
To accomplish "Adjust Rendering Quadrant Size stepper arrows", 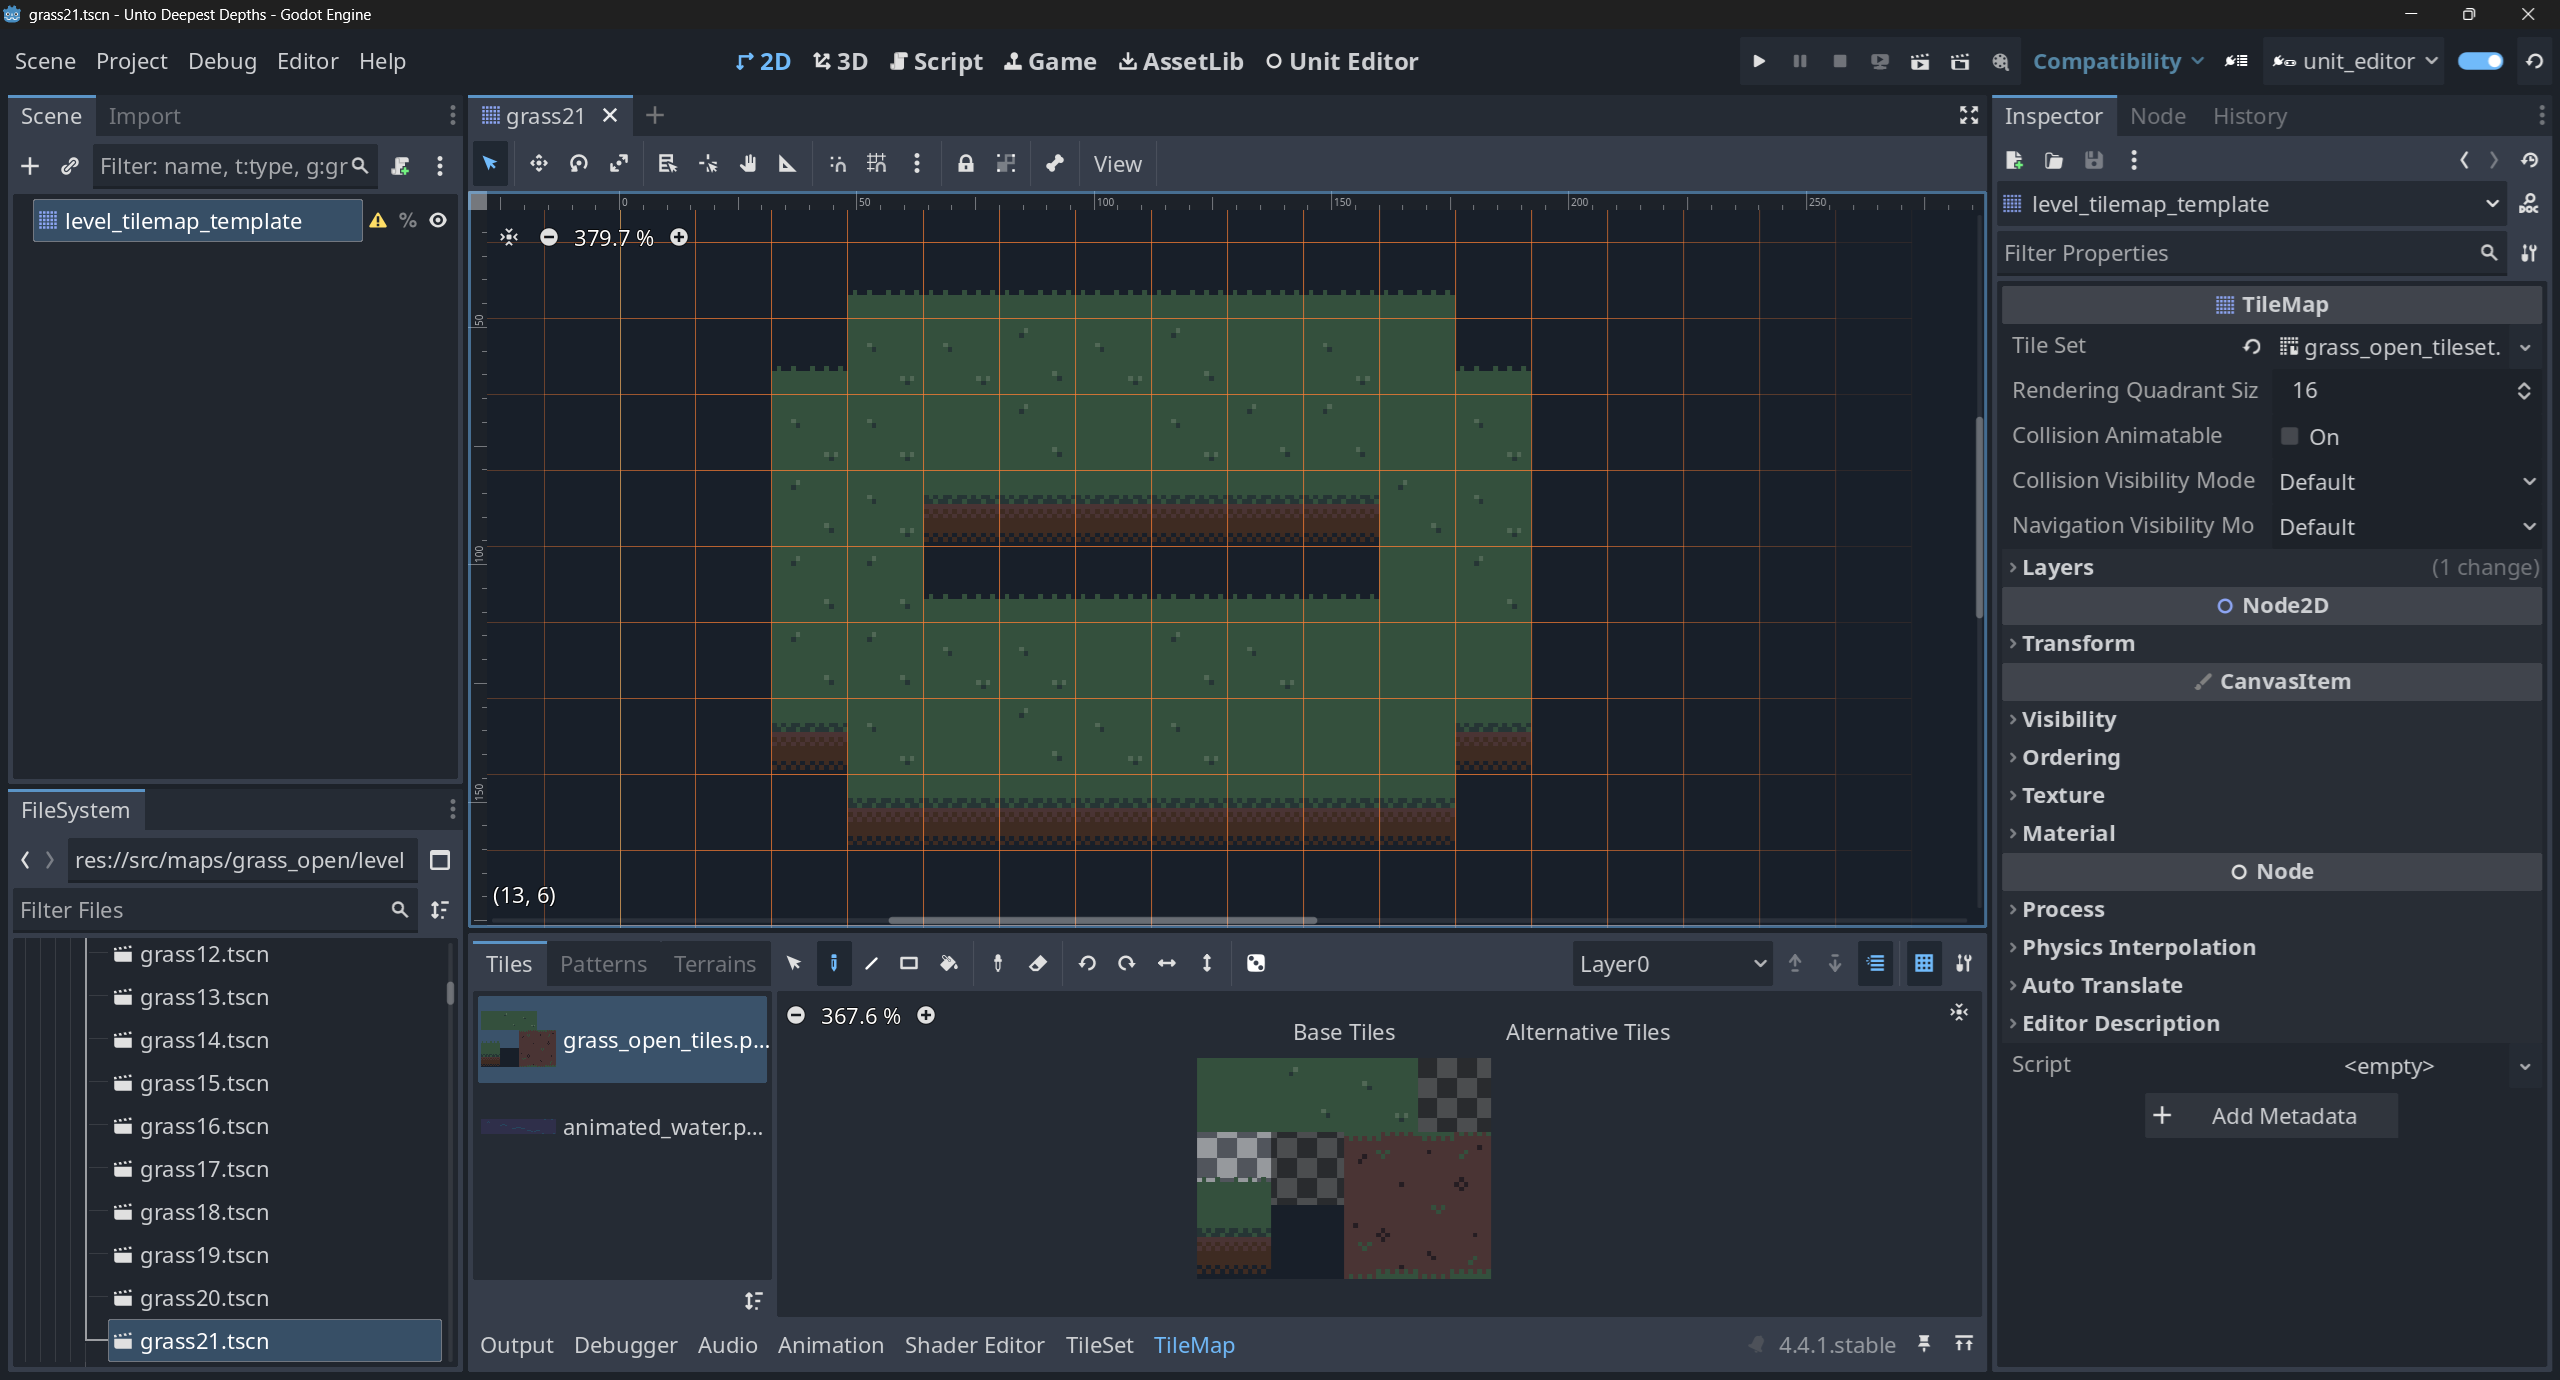I will click(x=2524, y=391).
